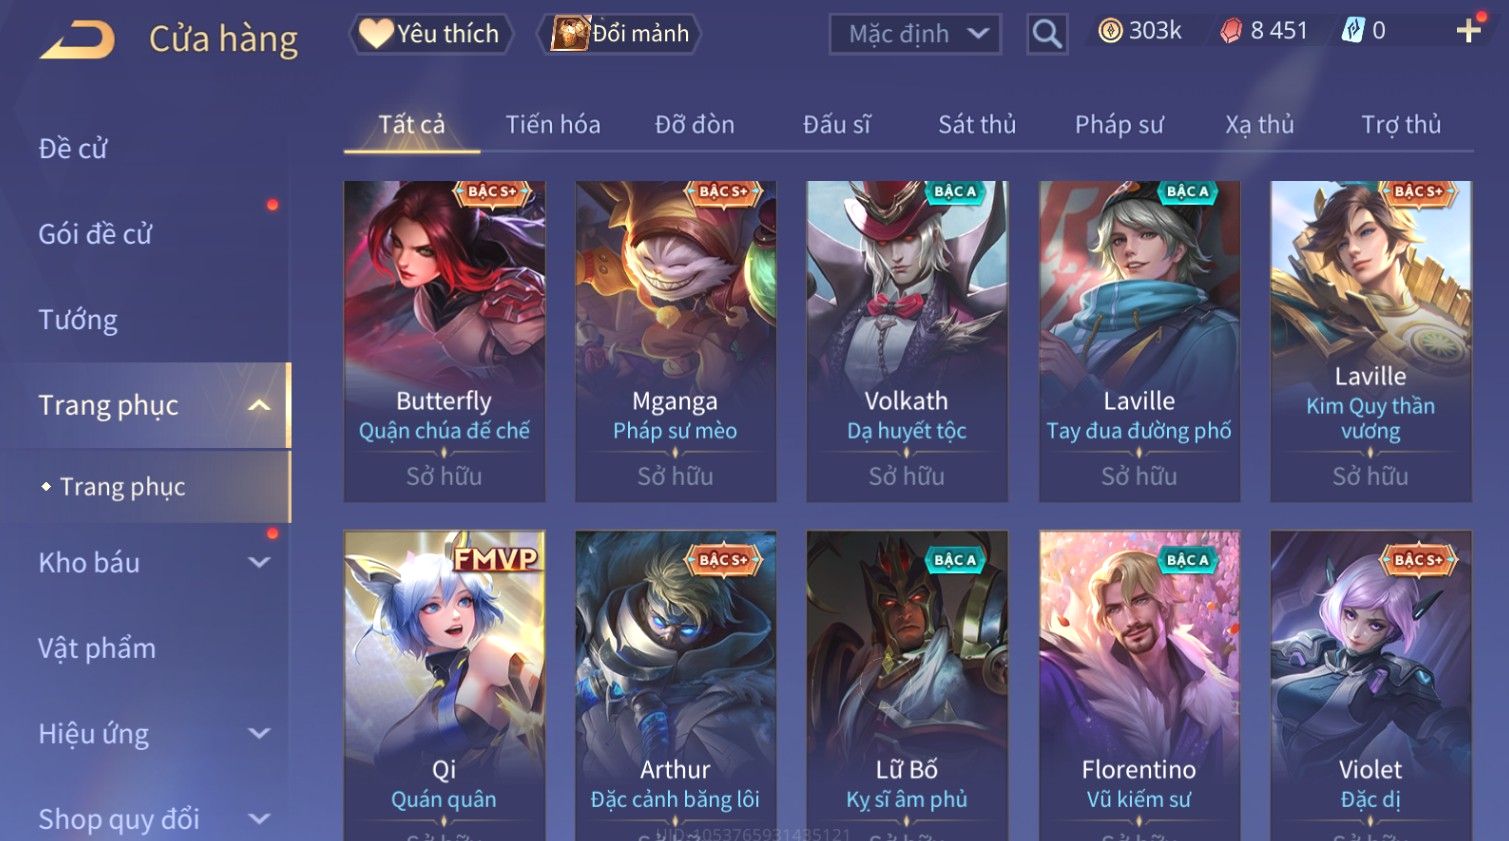
Task: Click the red gem currency icon
Action: [1231, 31]
